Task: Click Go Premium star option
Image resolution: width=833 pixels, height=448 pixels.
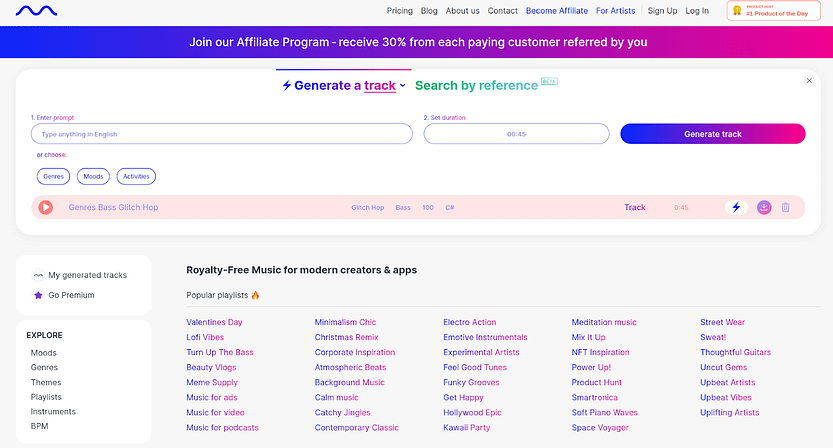Action: pyautogui.click(x=69, y=295)
